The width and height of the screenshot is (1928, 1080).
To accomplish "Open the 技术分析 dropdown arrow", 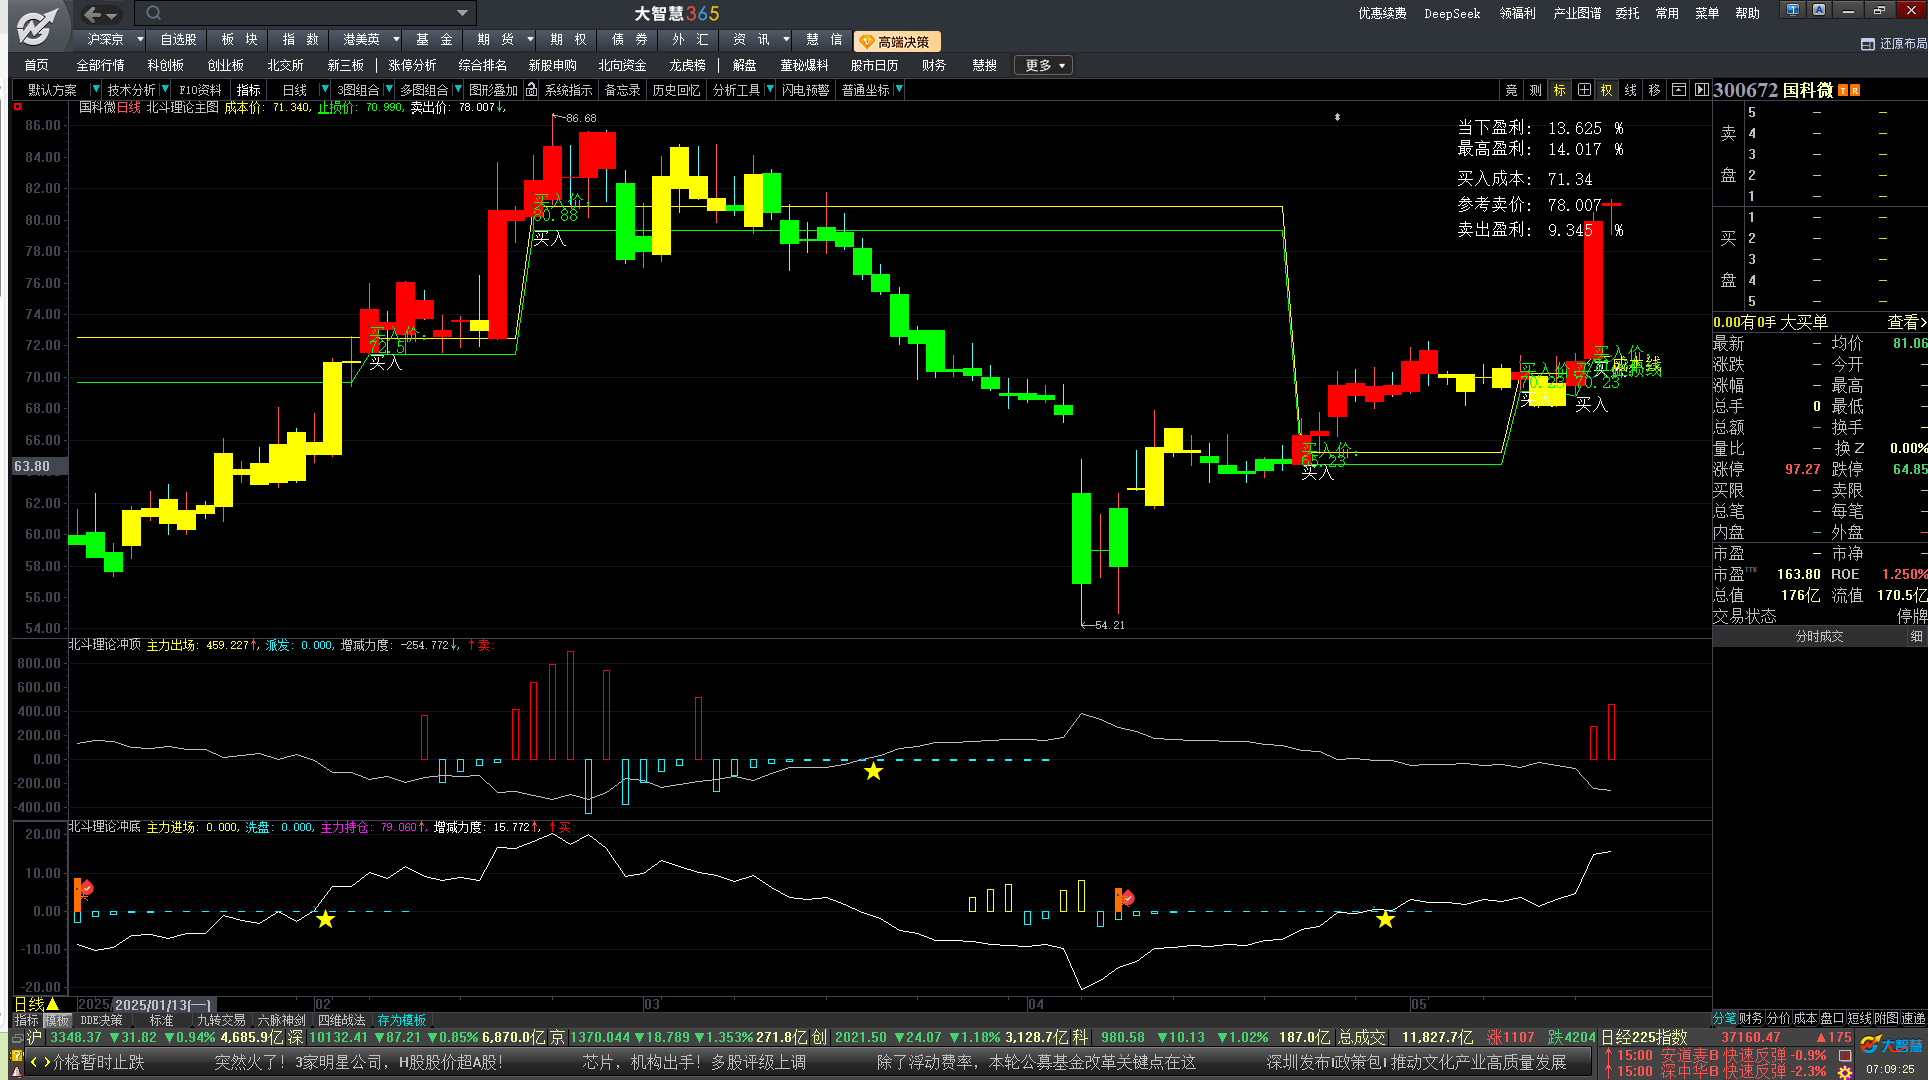I will click(x=164, y=90).
